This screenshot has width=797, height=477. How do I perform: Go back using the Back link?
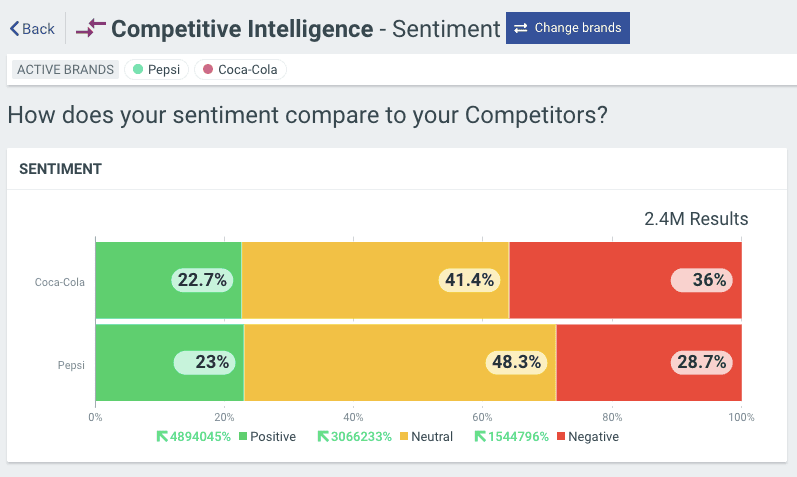32,28
